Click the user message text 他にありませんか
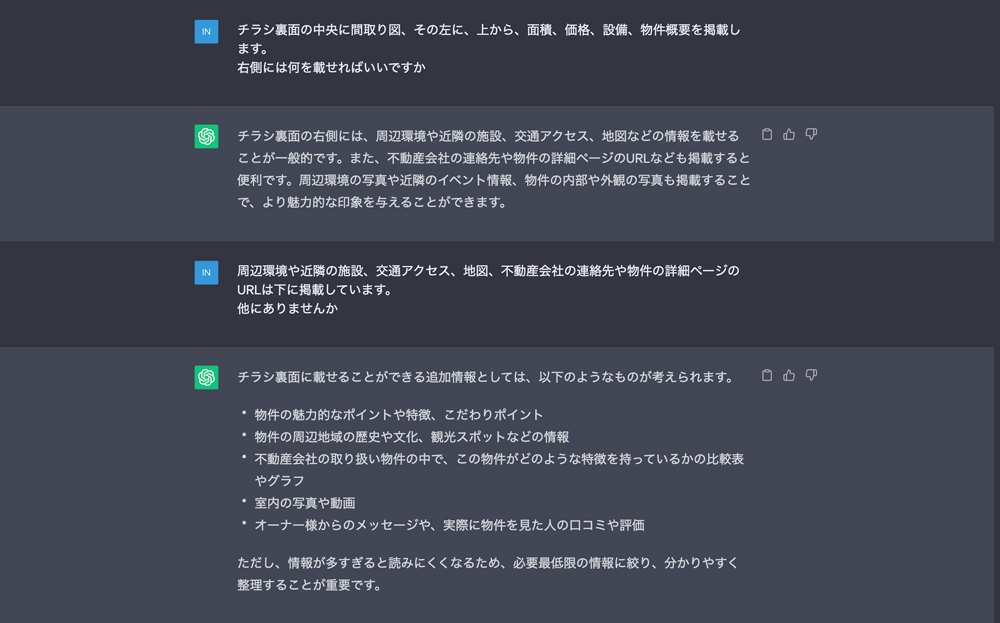Viewport: 1000px width, 623px height. point(287,309)
